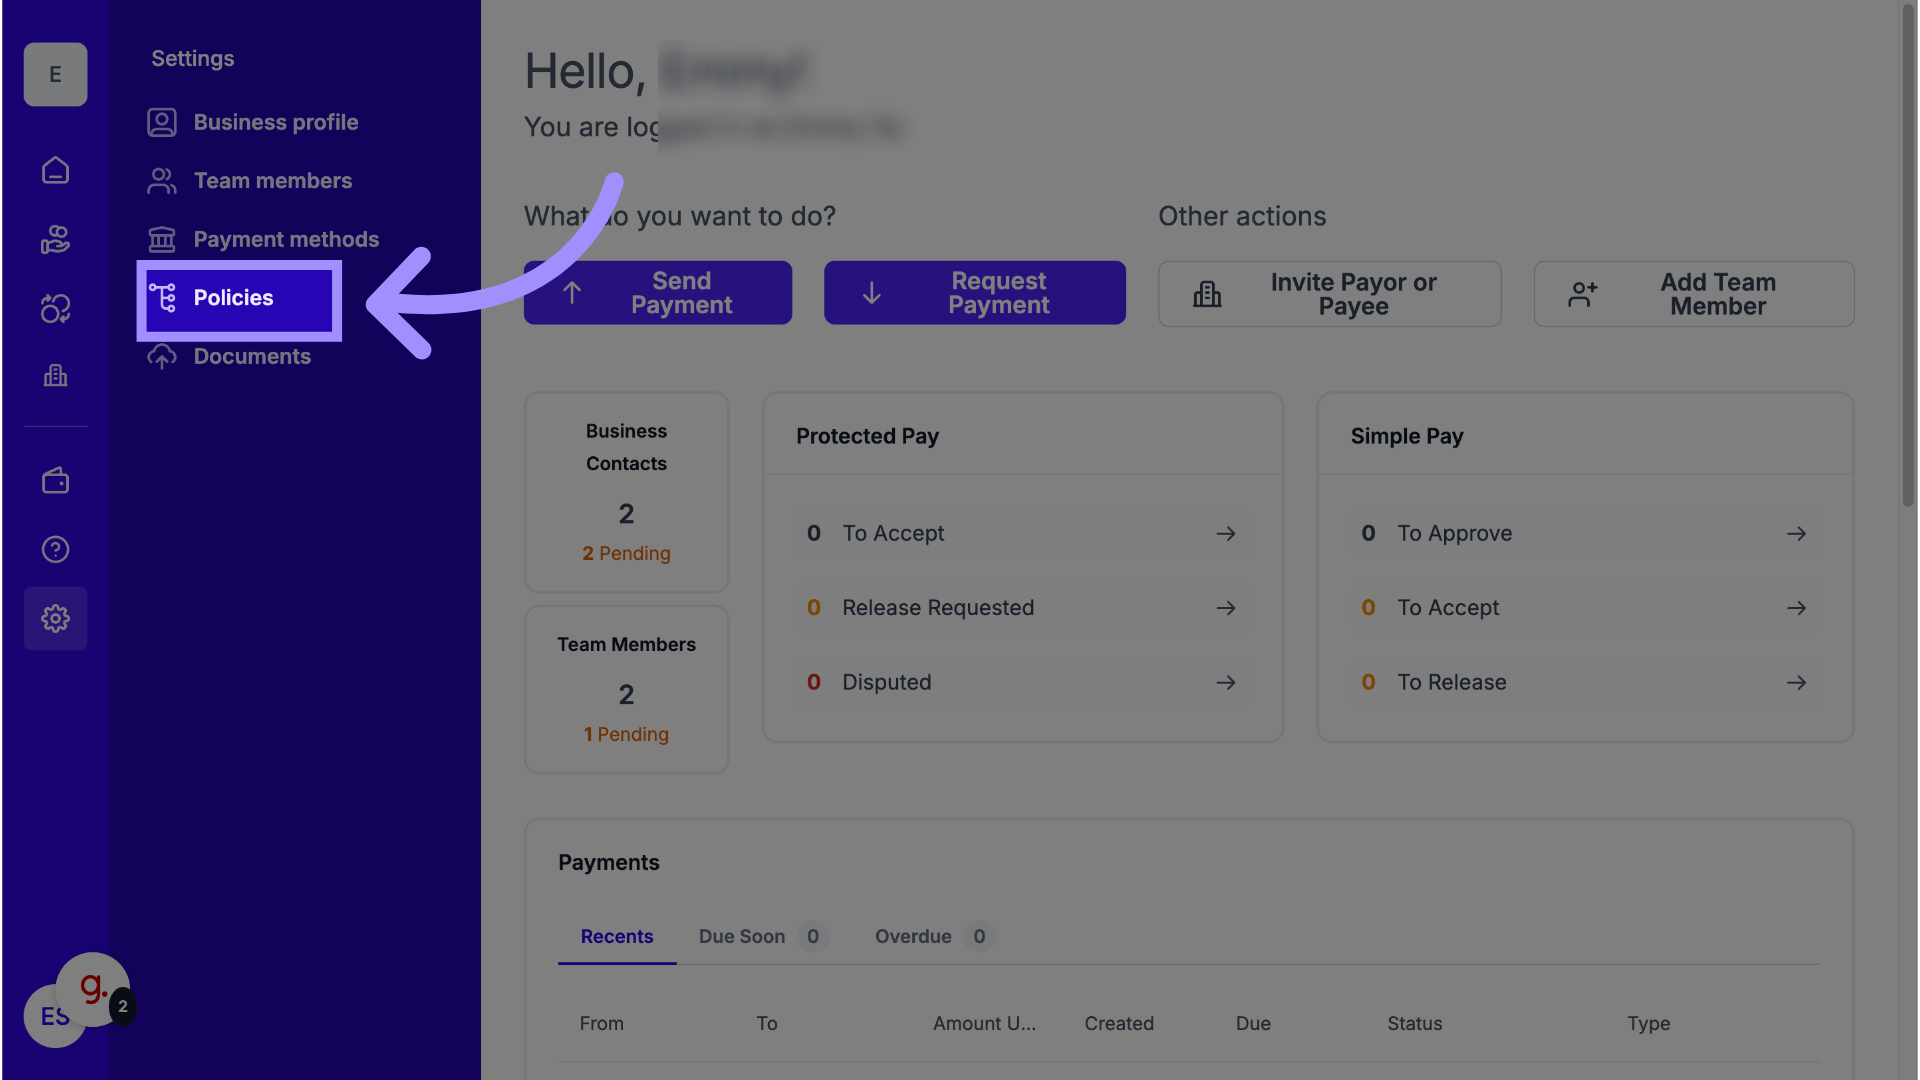The width and height of the screenshot is (1920, 1080).
Task: Click the building icon in sidebar
Action: pyautogui.click(x=55, y=376)
